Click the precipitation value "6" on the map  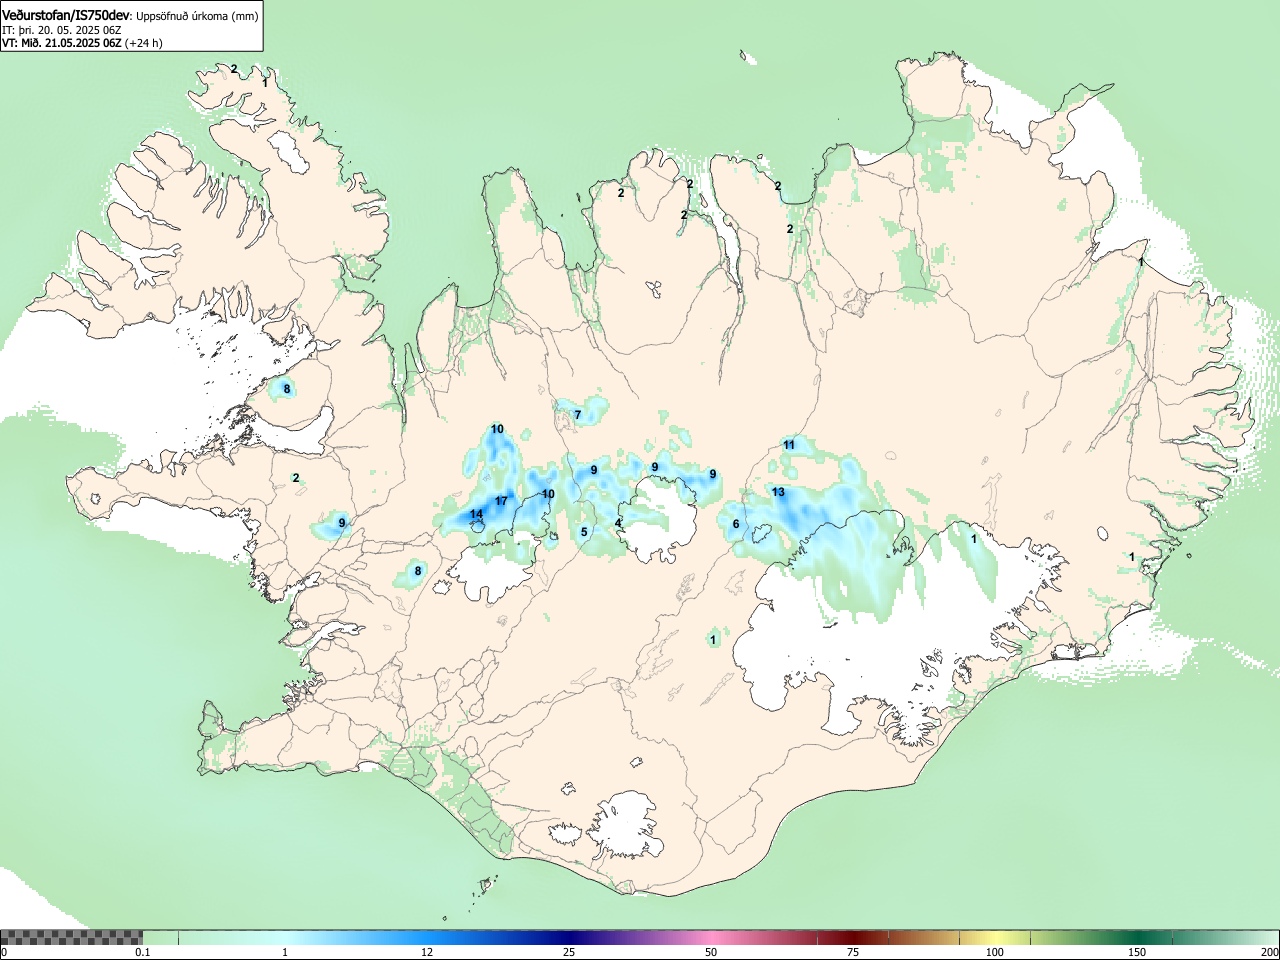[736, 524]
